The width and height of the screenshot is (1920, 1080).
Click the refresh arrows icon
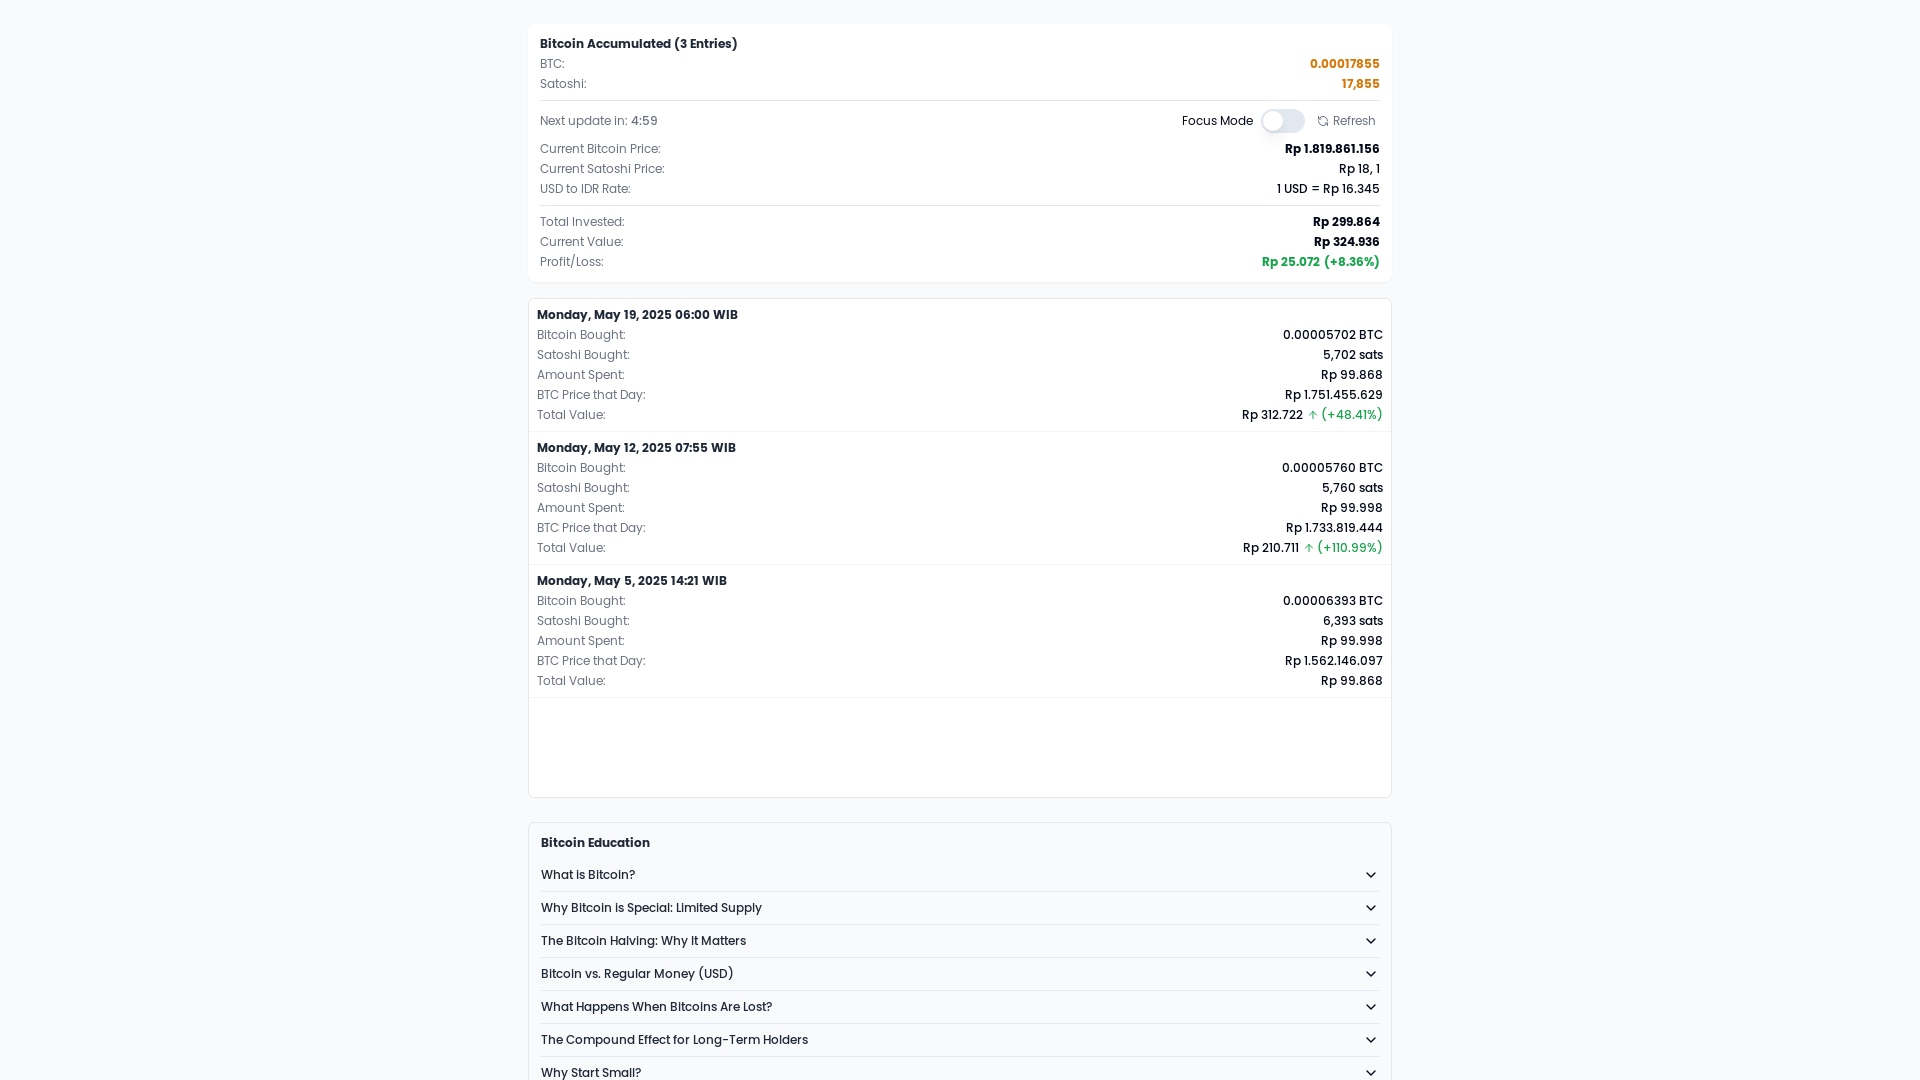pyautogui.click(x=1323, y=121)
